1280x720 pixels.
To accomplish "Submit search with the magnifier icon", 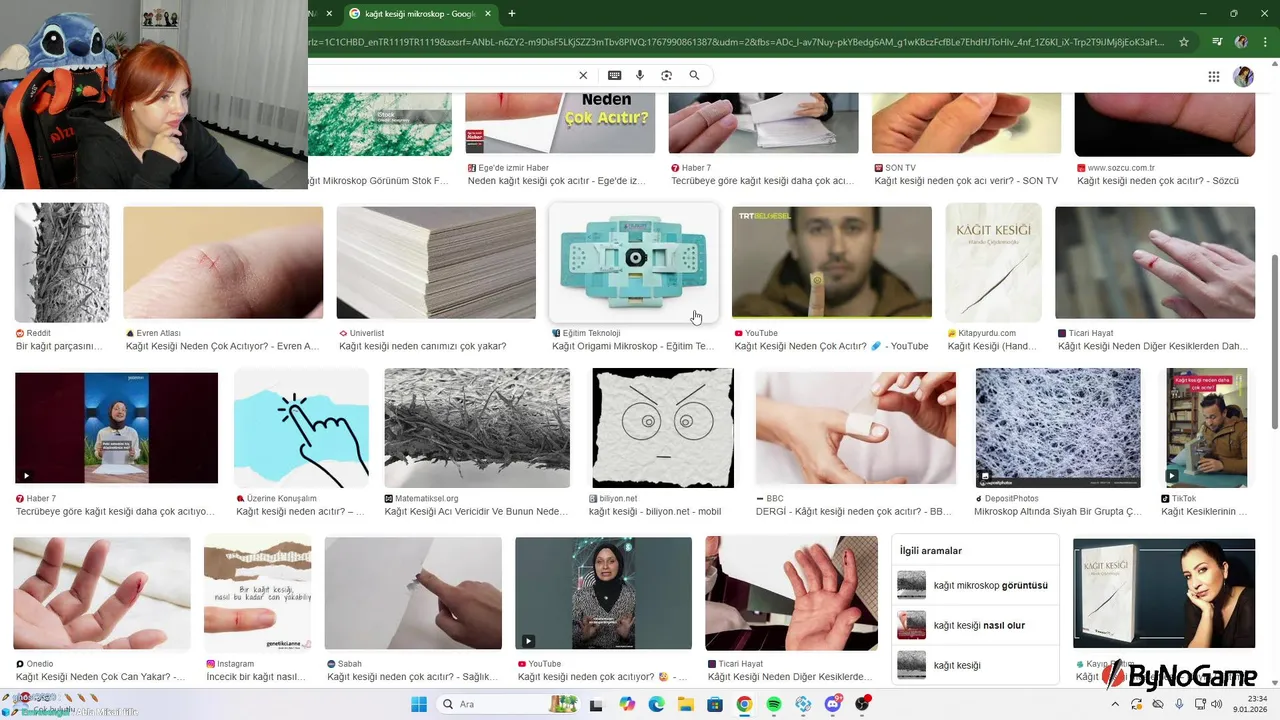I will [694, 76].
